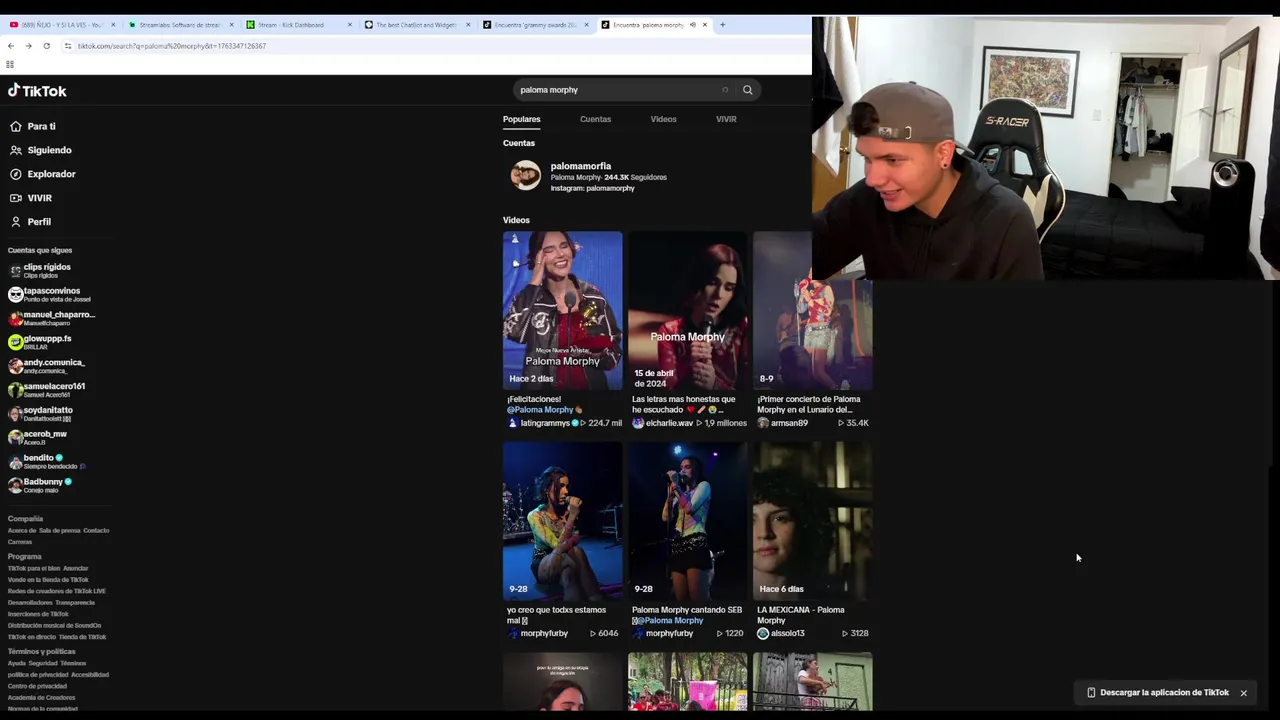The height and width of the screenshot is (720, 1280).
Task: Select the Populares tab
Action: tap(521, 119)
